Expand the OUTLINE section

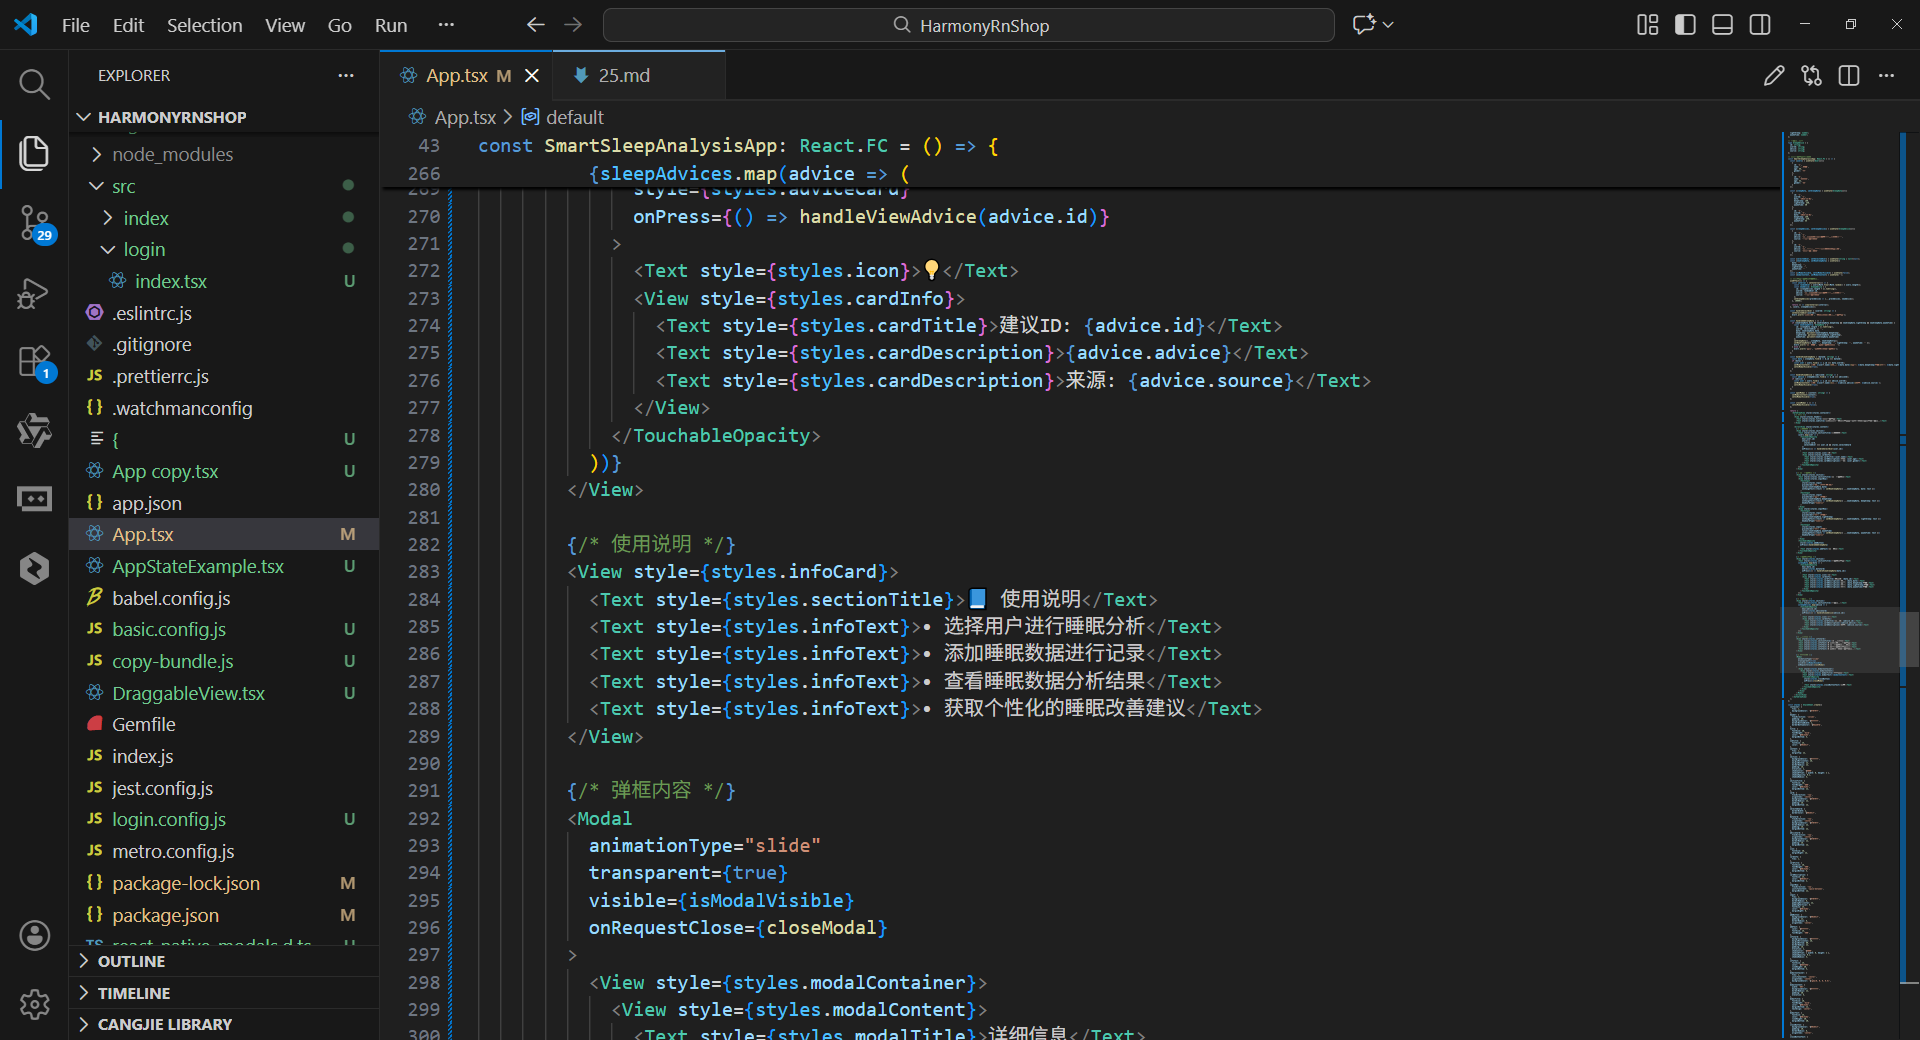click(224, 961)
